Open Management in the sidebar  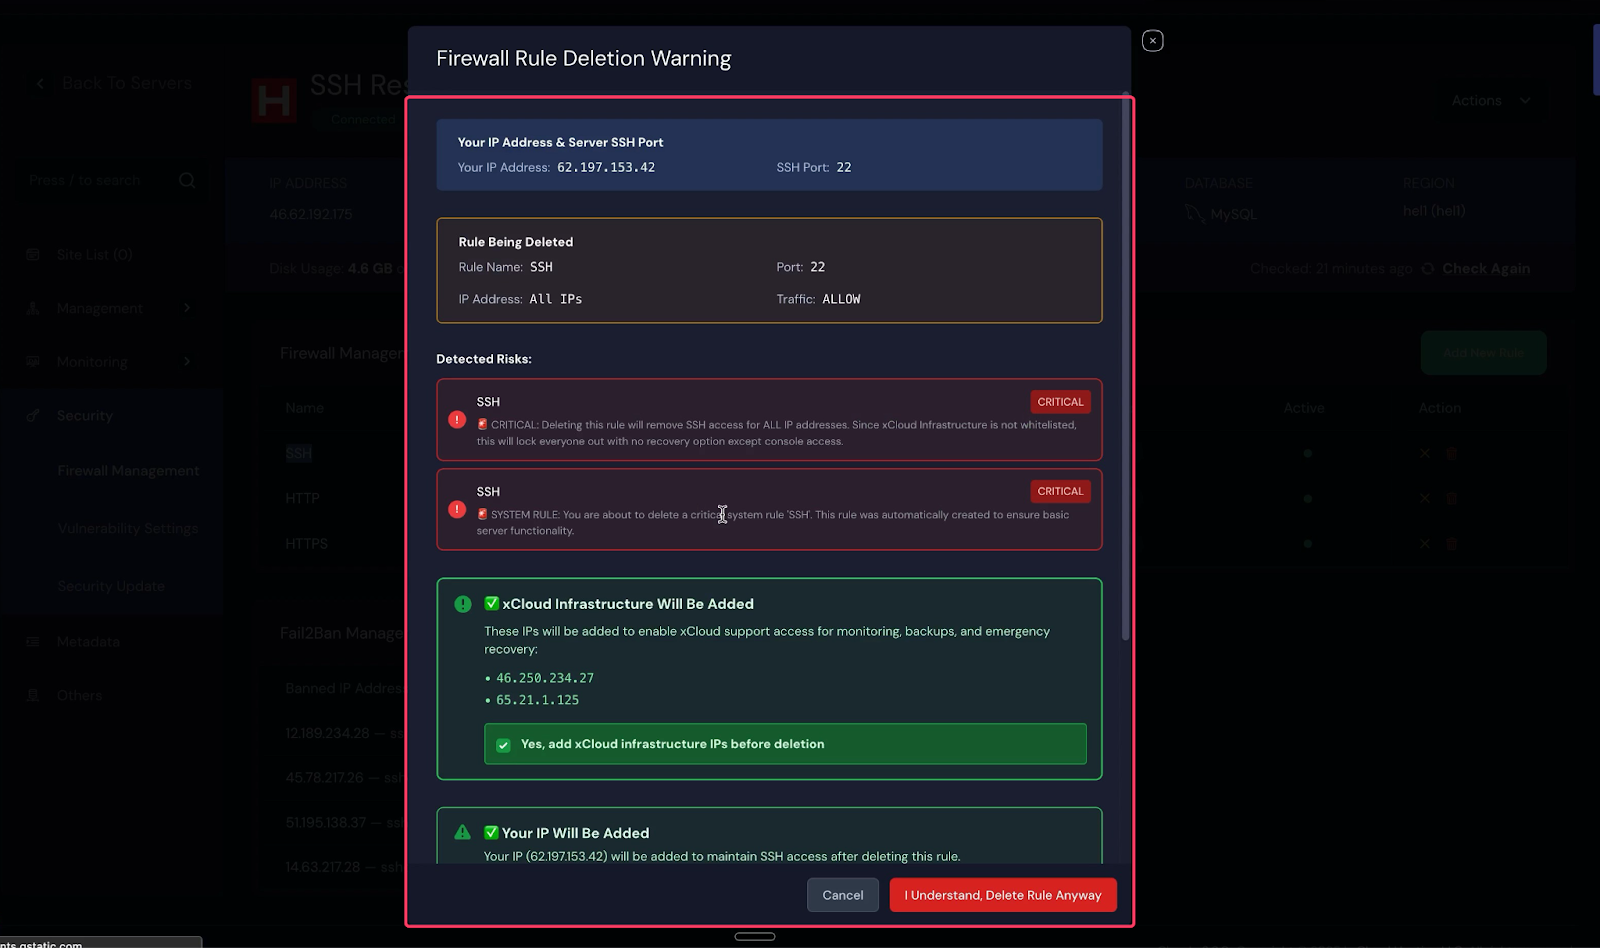pos(99,308)
